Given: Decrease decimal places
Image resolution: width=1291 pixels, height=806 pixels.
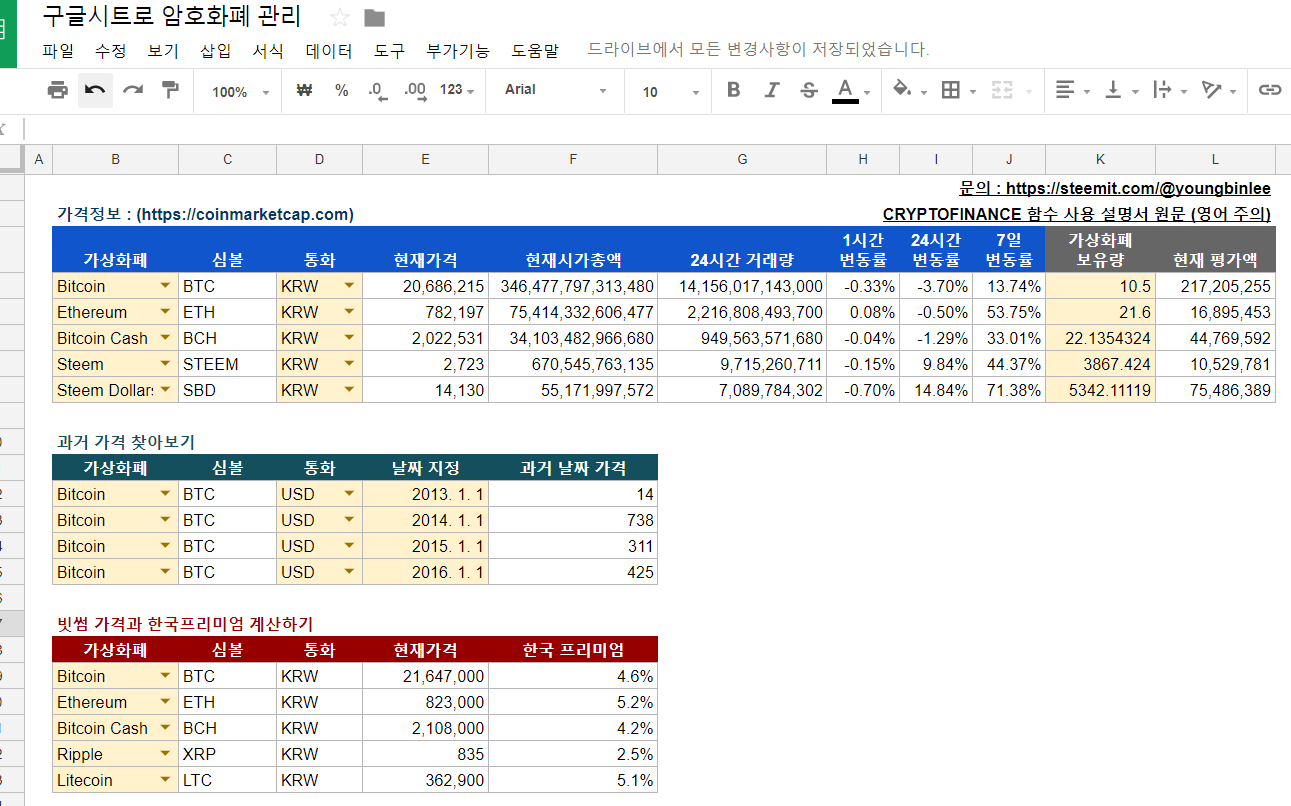Looking at the screenshot, I should coord(377,91).
